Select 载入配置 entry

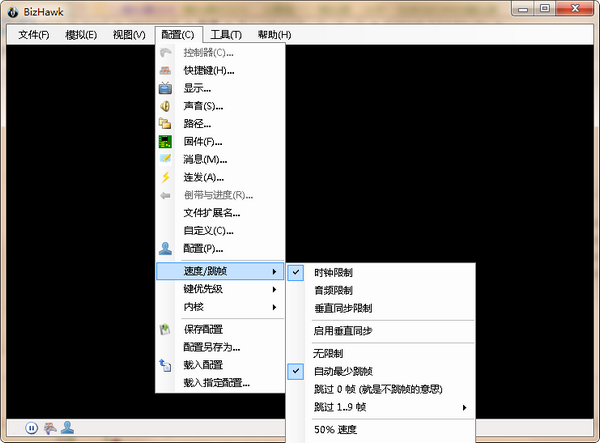[x=220, y=365]
